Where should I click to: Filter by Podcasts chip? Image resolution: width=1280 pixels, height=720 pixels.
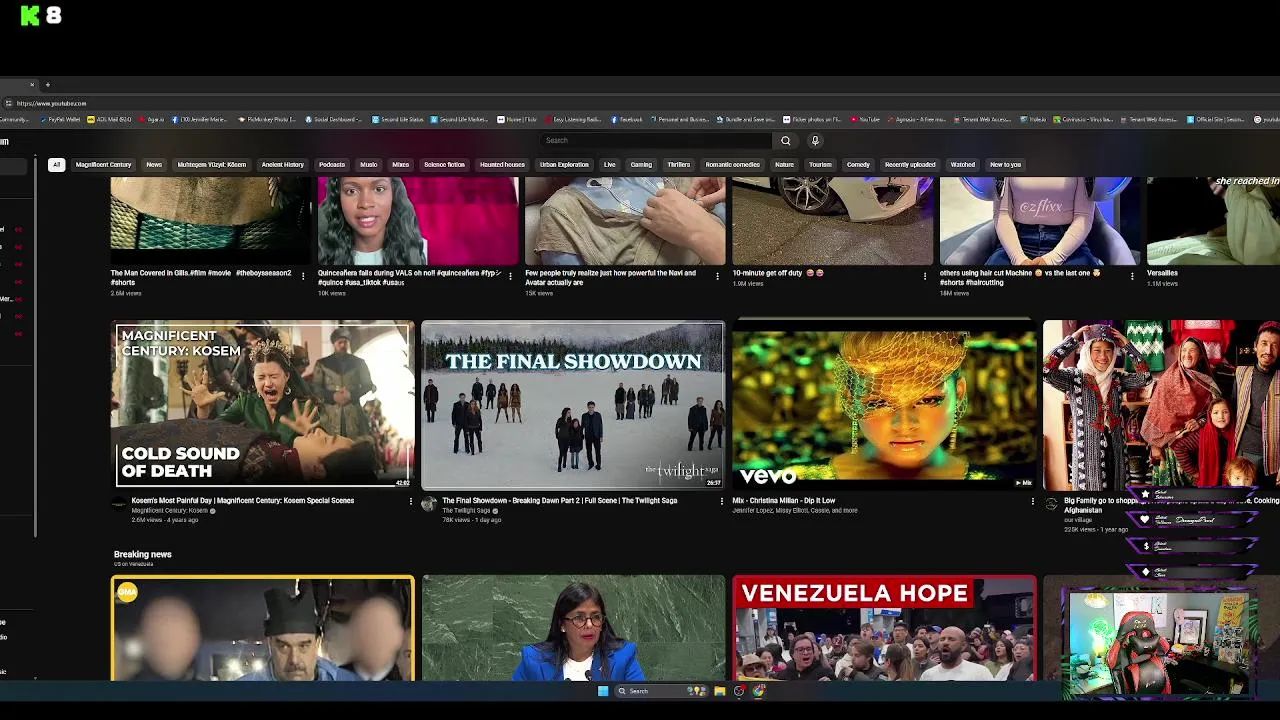[x=332, y=165]
